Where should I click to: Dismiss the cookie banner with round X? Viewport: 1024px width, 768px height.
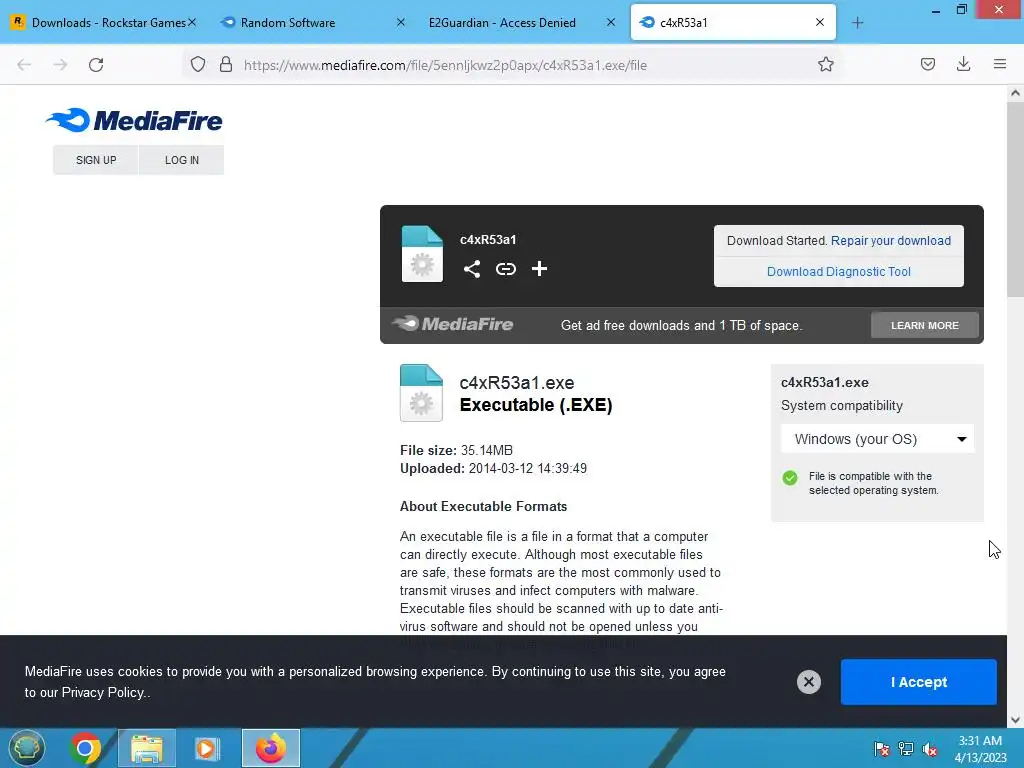(808, 682)
